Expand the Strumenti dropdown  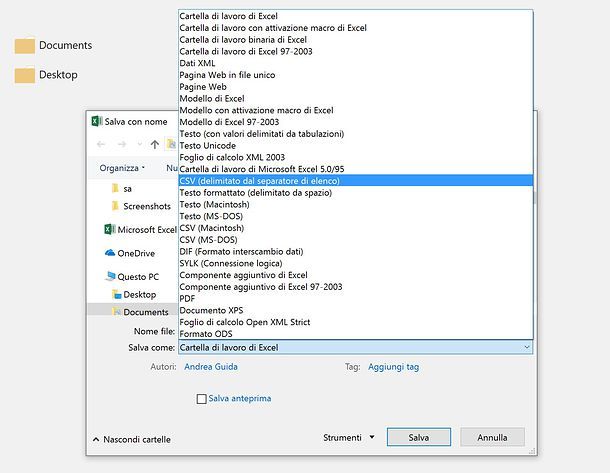click(349, 437)
